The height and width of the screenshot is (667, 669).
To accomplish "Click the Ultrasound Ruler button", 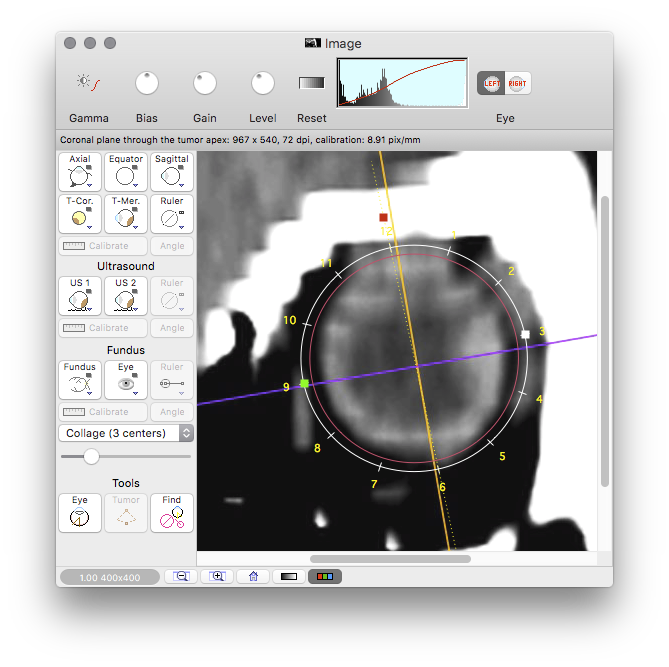I will click(x=172, y=296).
